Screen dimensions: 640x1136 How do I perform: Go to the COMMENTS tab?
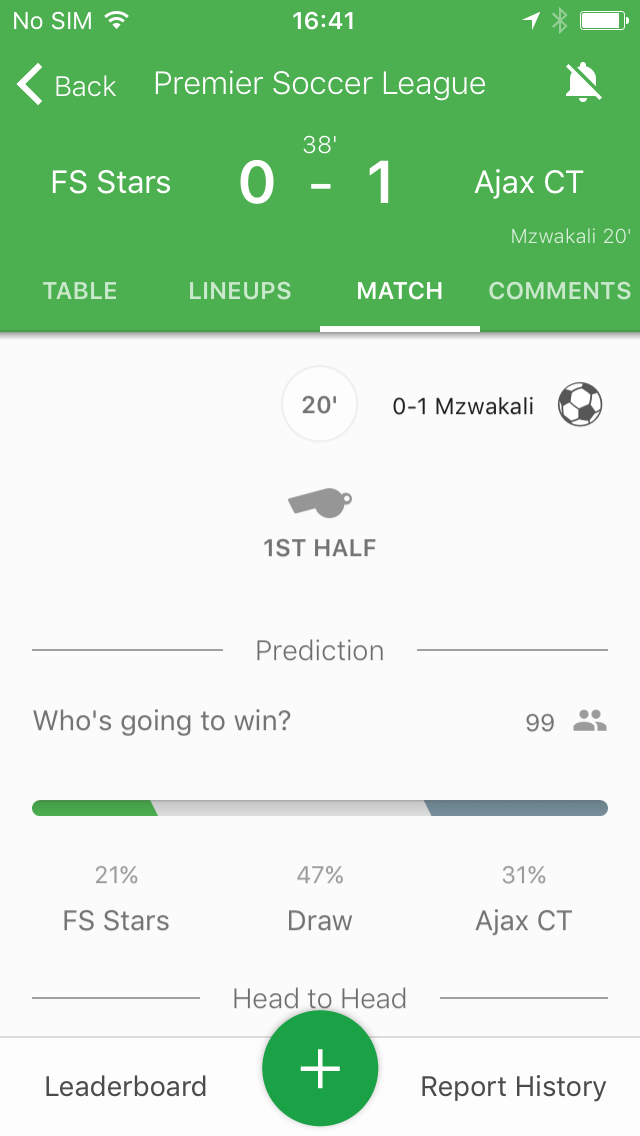[x=560, y=291]
